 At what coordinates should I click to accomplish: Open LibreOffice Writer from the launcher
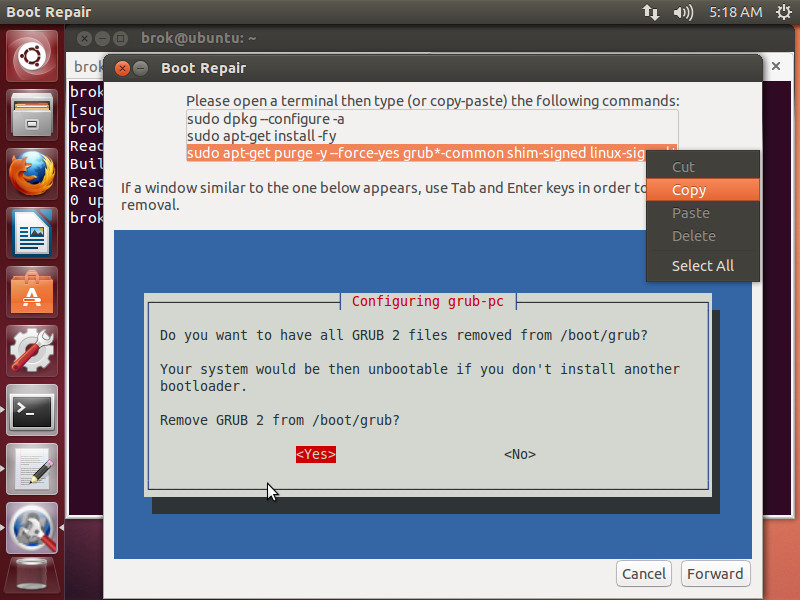[32, 233]
